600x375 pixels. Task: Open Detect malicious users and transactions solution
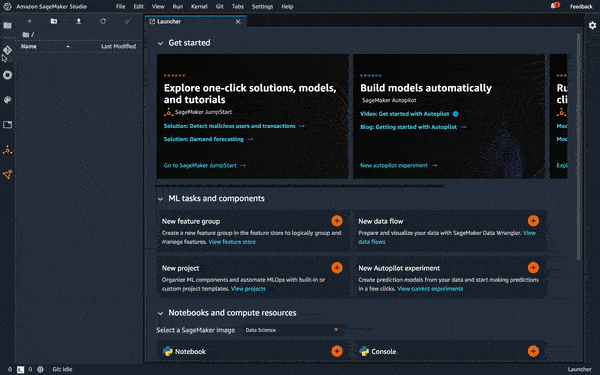[x=234, y=126]
